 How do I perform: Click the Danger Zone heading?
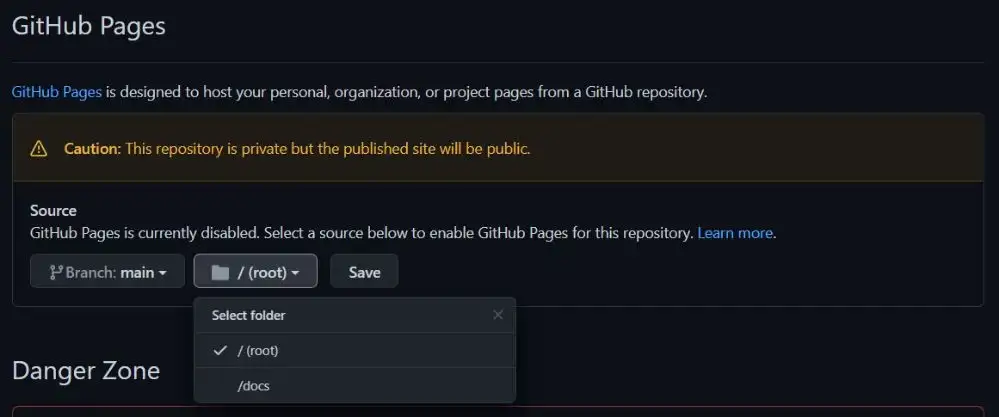coord(86,371)
